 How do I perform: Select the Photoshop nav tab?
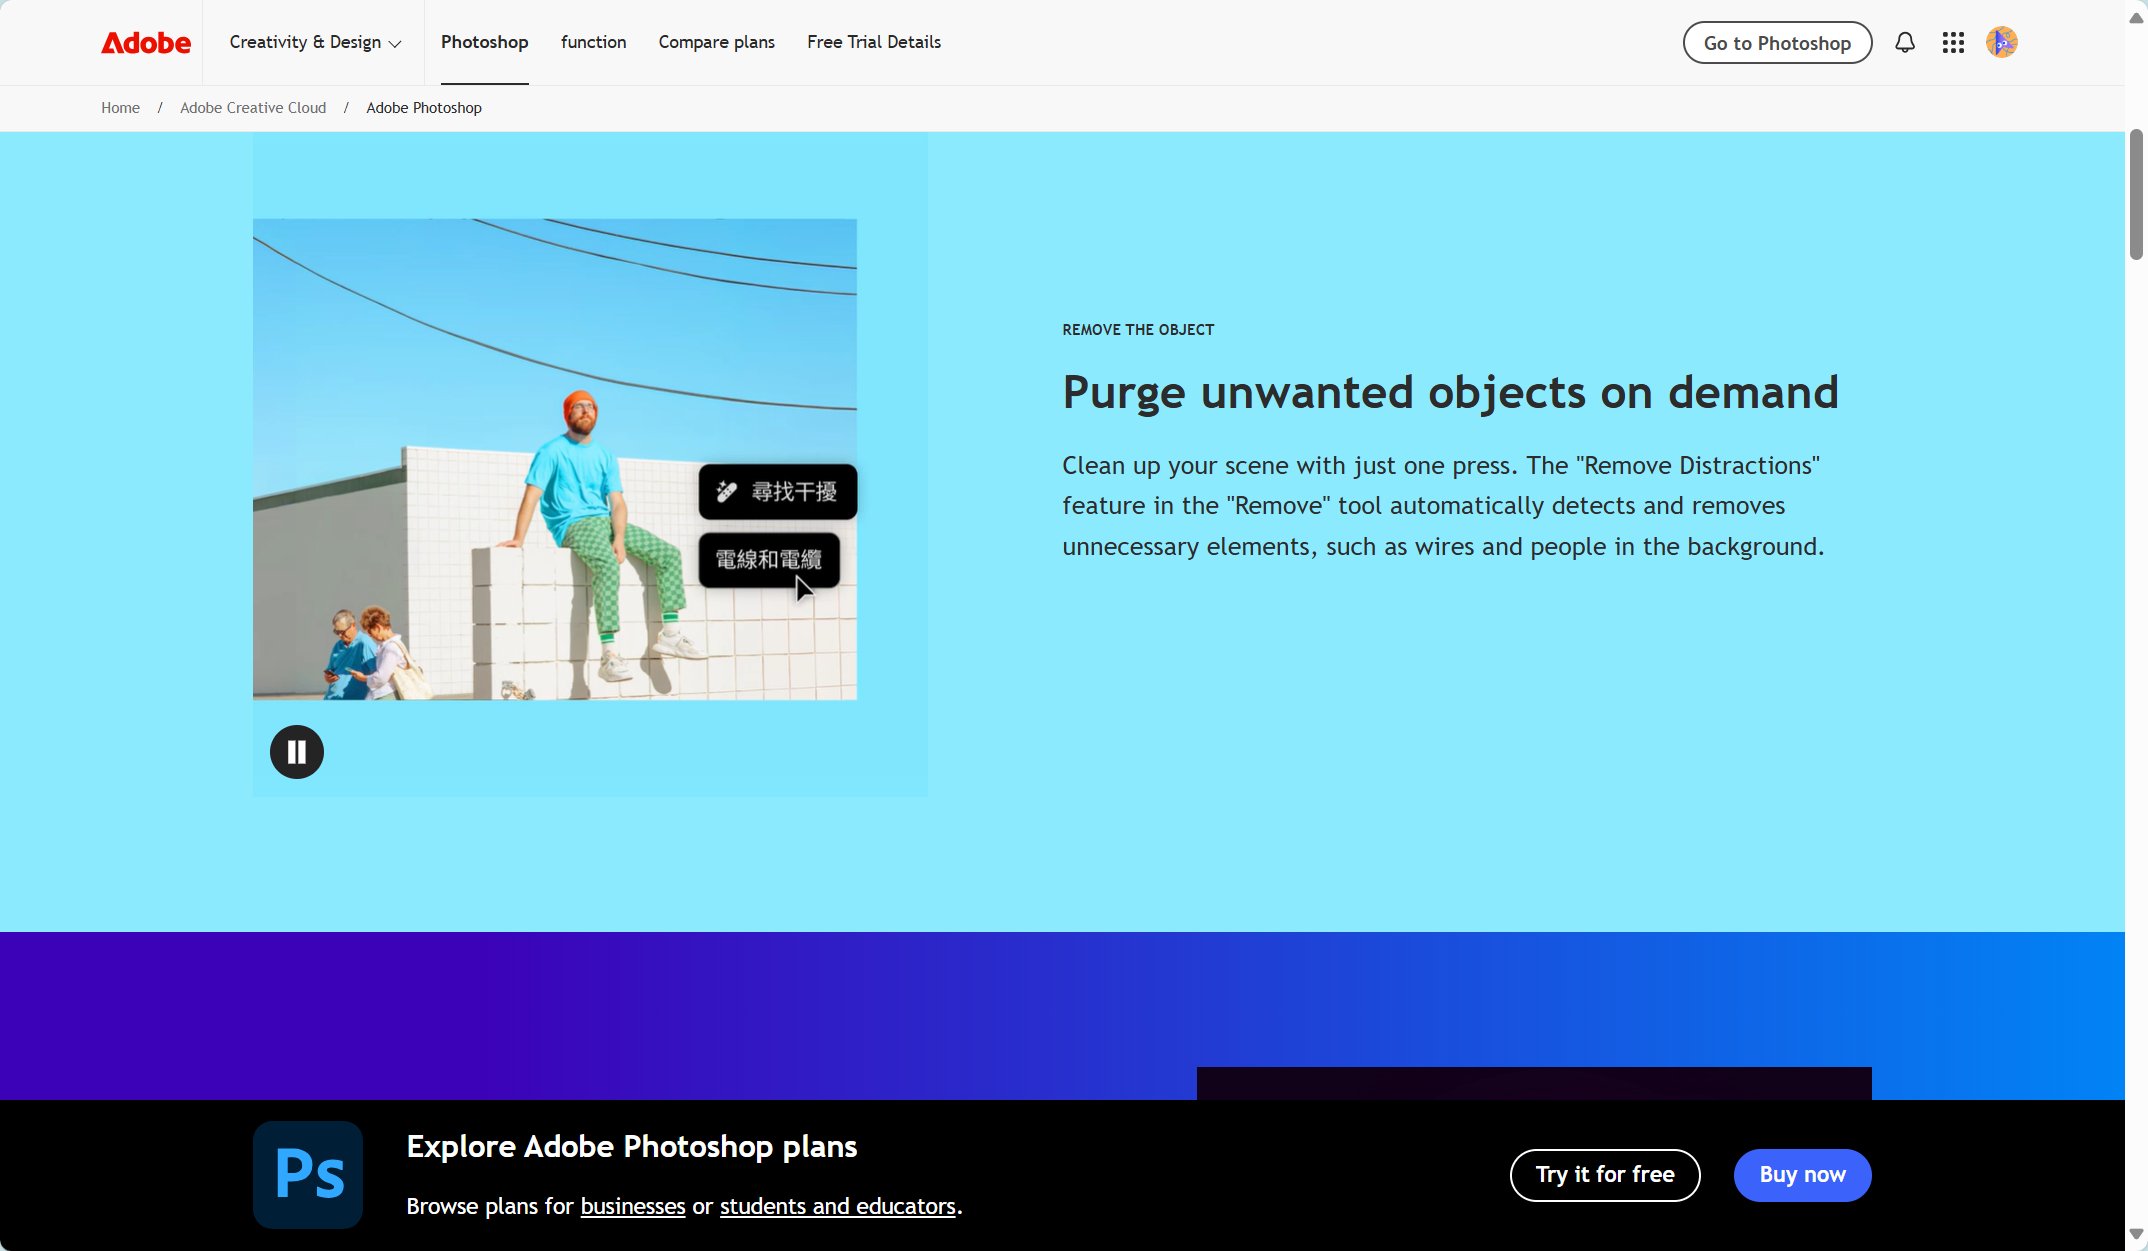click(485, 42)
